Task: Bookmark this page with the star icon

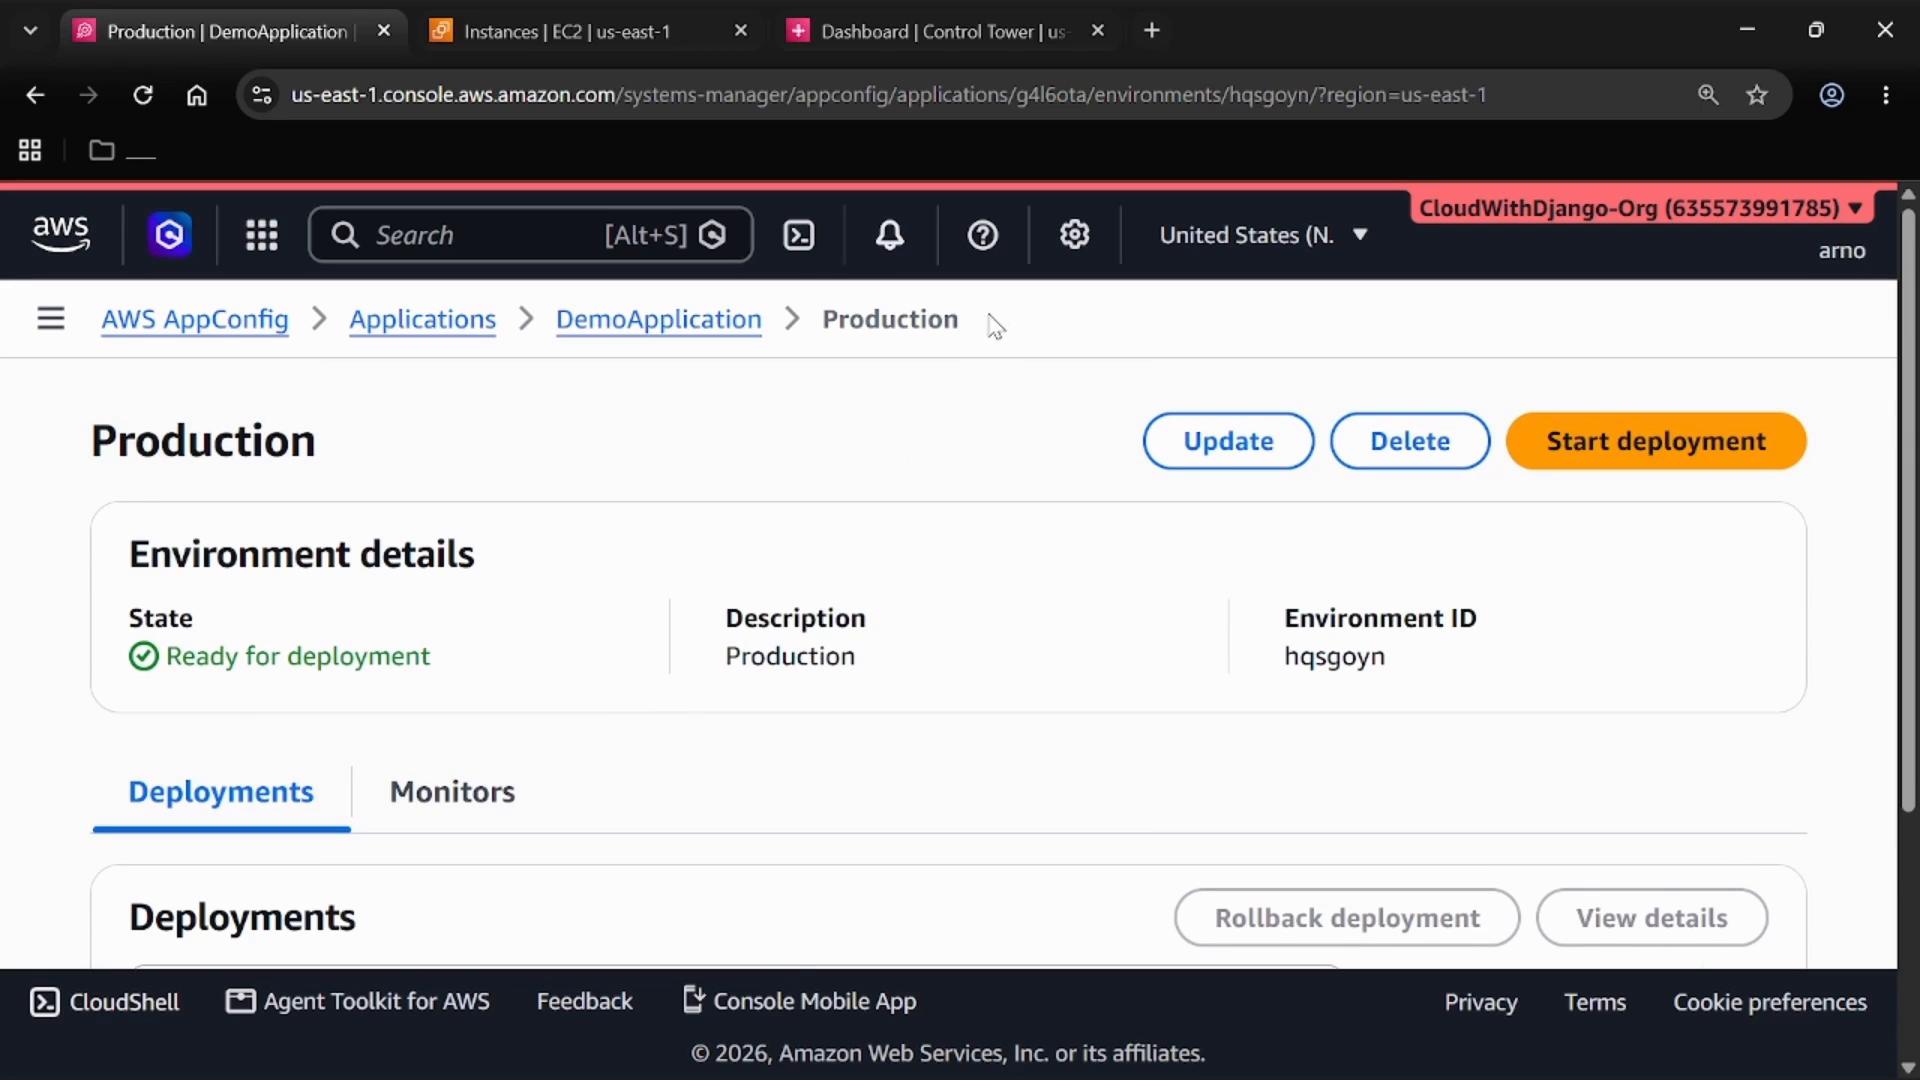Action: [1757, 95]
